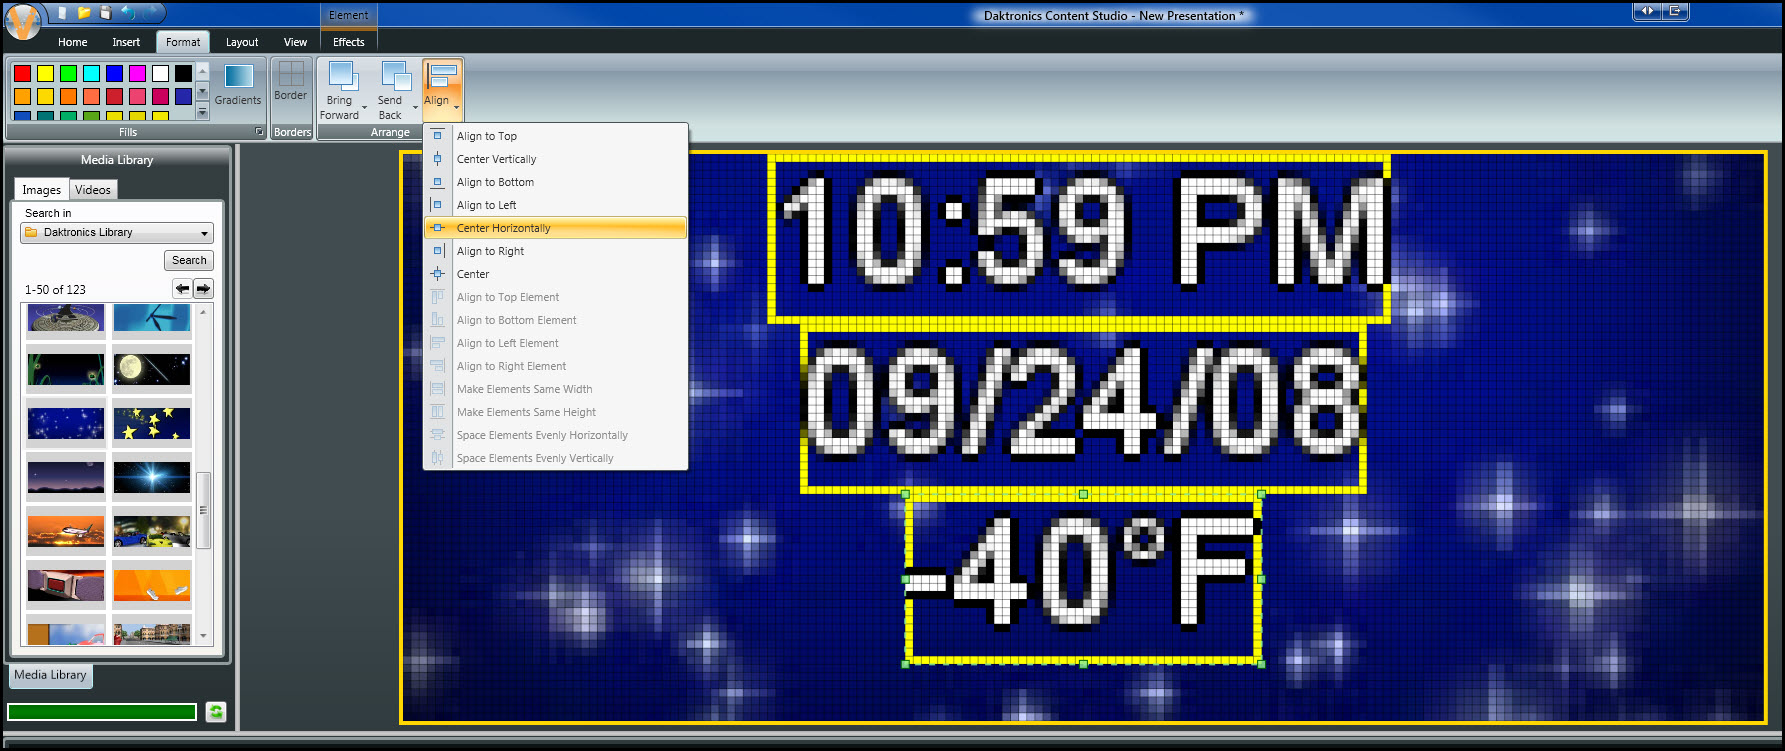Choose Center Horizontally from Align menu

point(504,228)
